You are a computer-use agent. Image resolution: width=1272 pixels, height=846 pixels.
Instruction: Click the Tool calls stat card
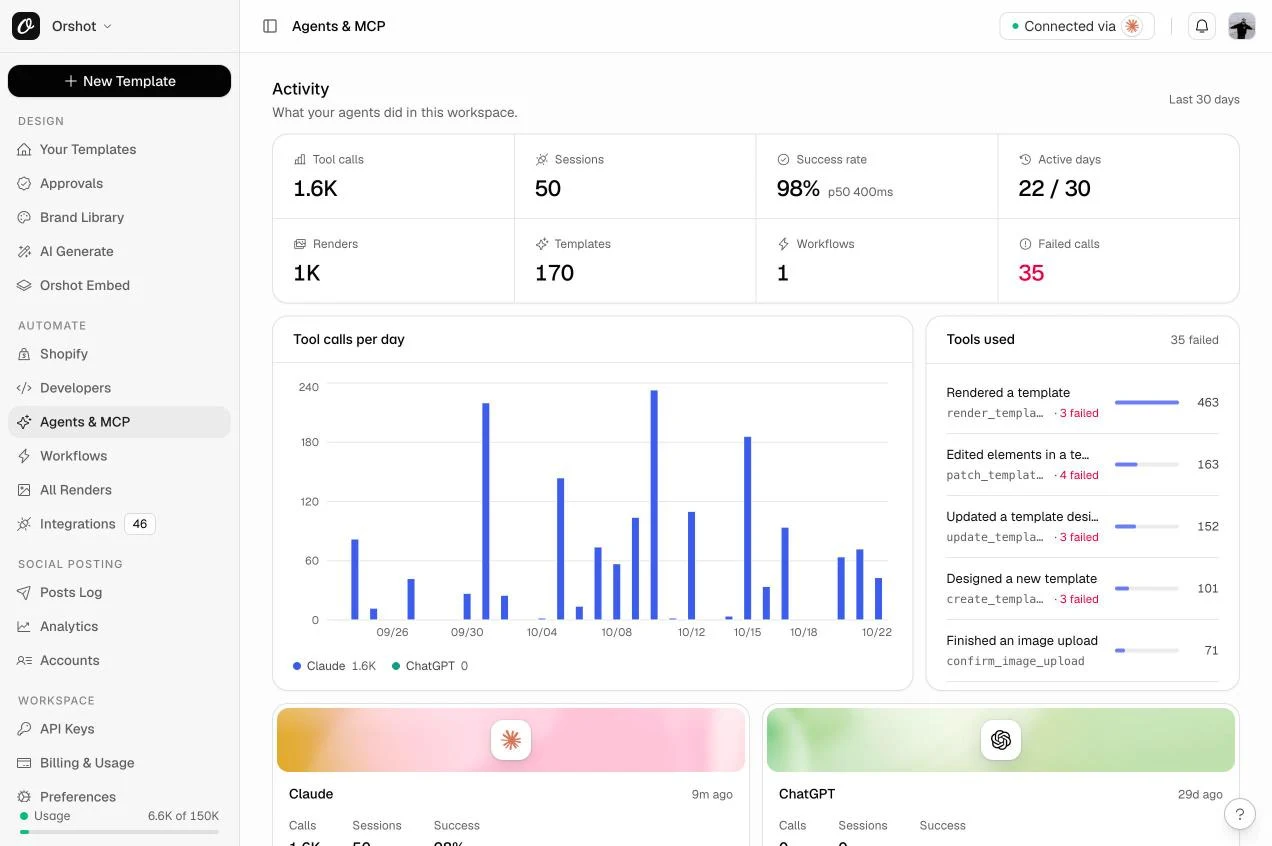point(393,176)
